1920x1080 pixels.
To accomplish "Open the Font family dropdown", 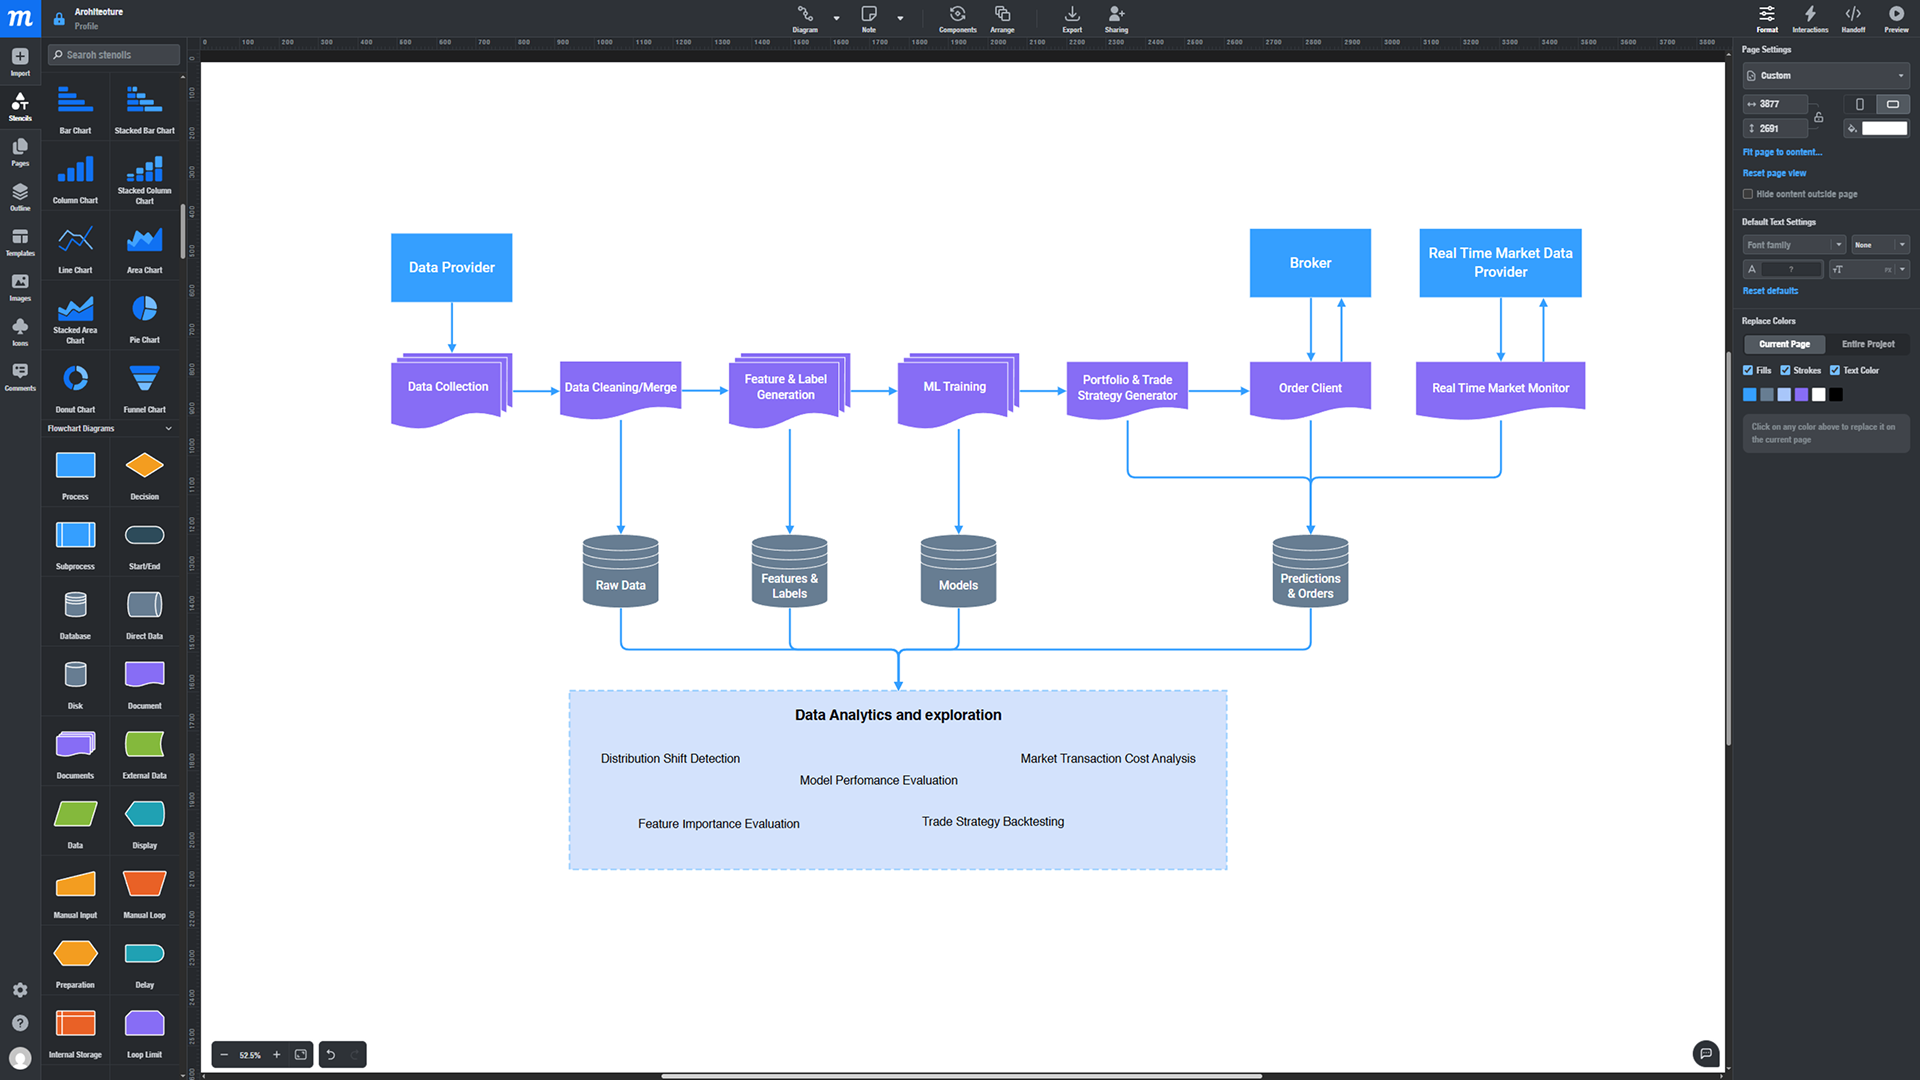I will pos(1793,244).
